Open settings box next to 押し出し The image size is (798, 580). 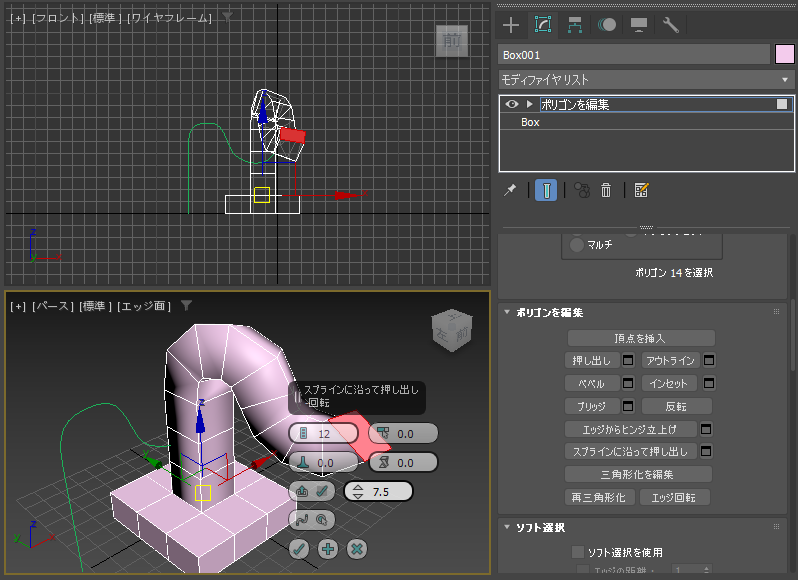click(628, 360)
